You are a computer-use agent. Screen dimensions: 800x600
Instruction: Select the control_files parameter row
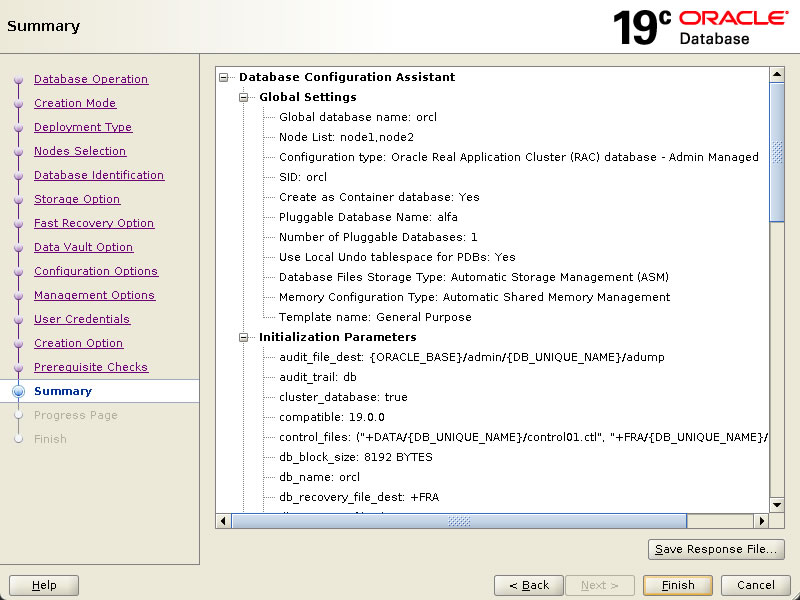(x=523, y=437)
